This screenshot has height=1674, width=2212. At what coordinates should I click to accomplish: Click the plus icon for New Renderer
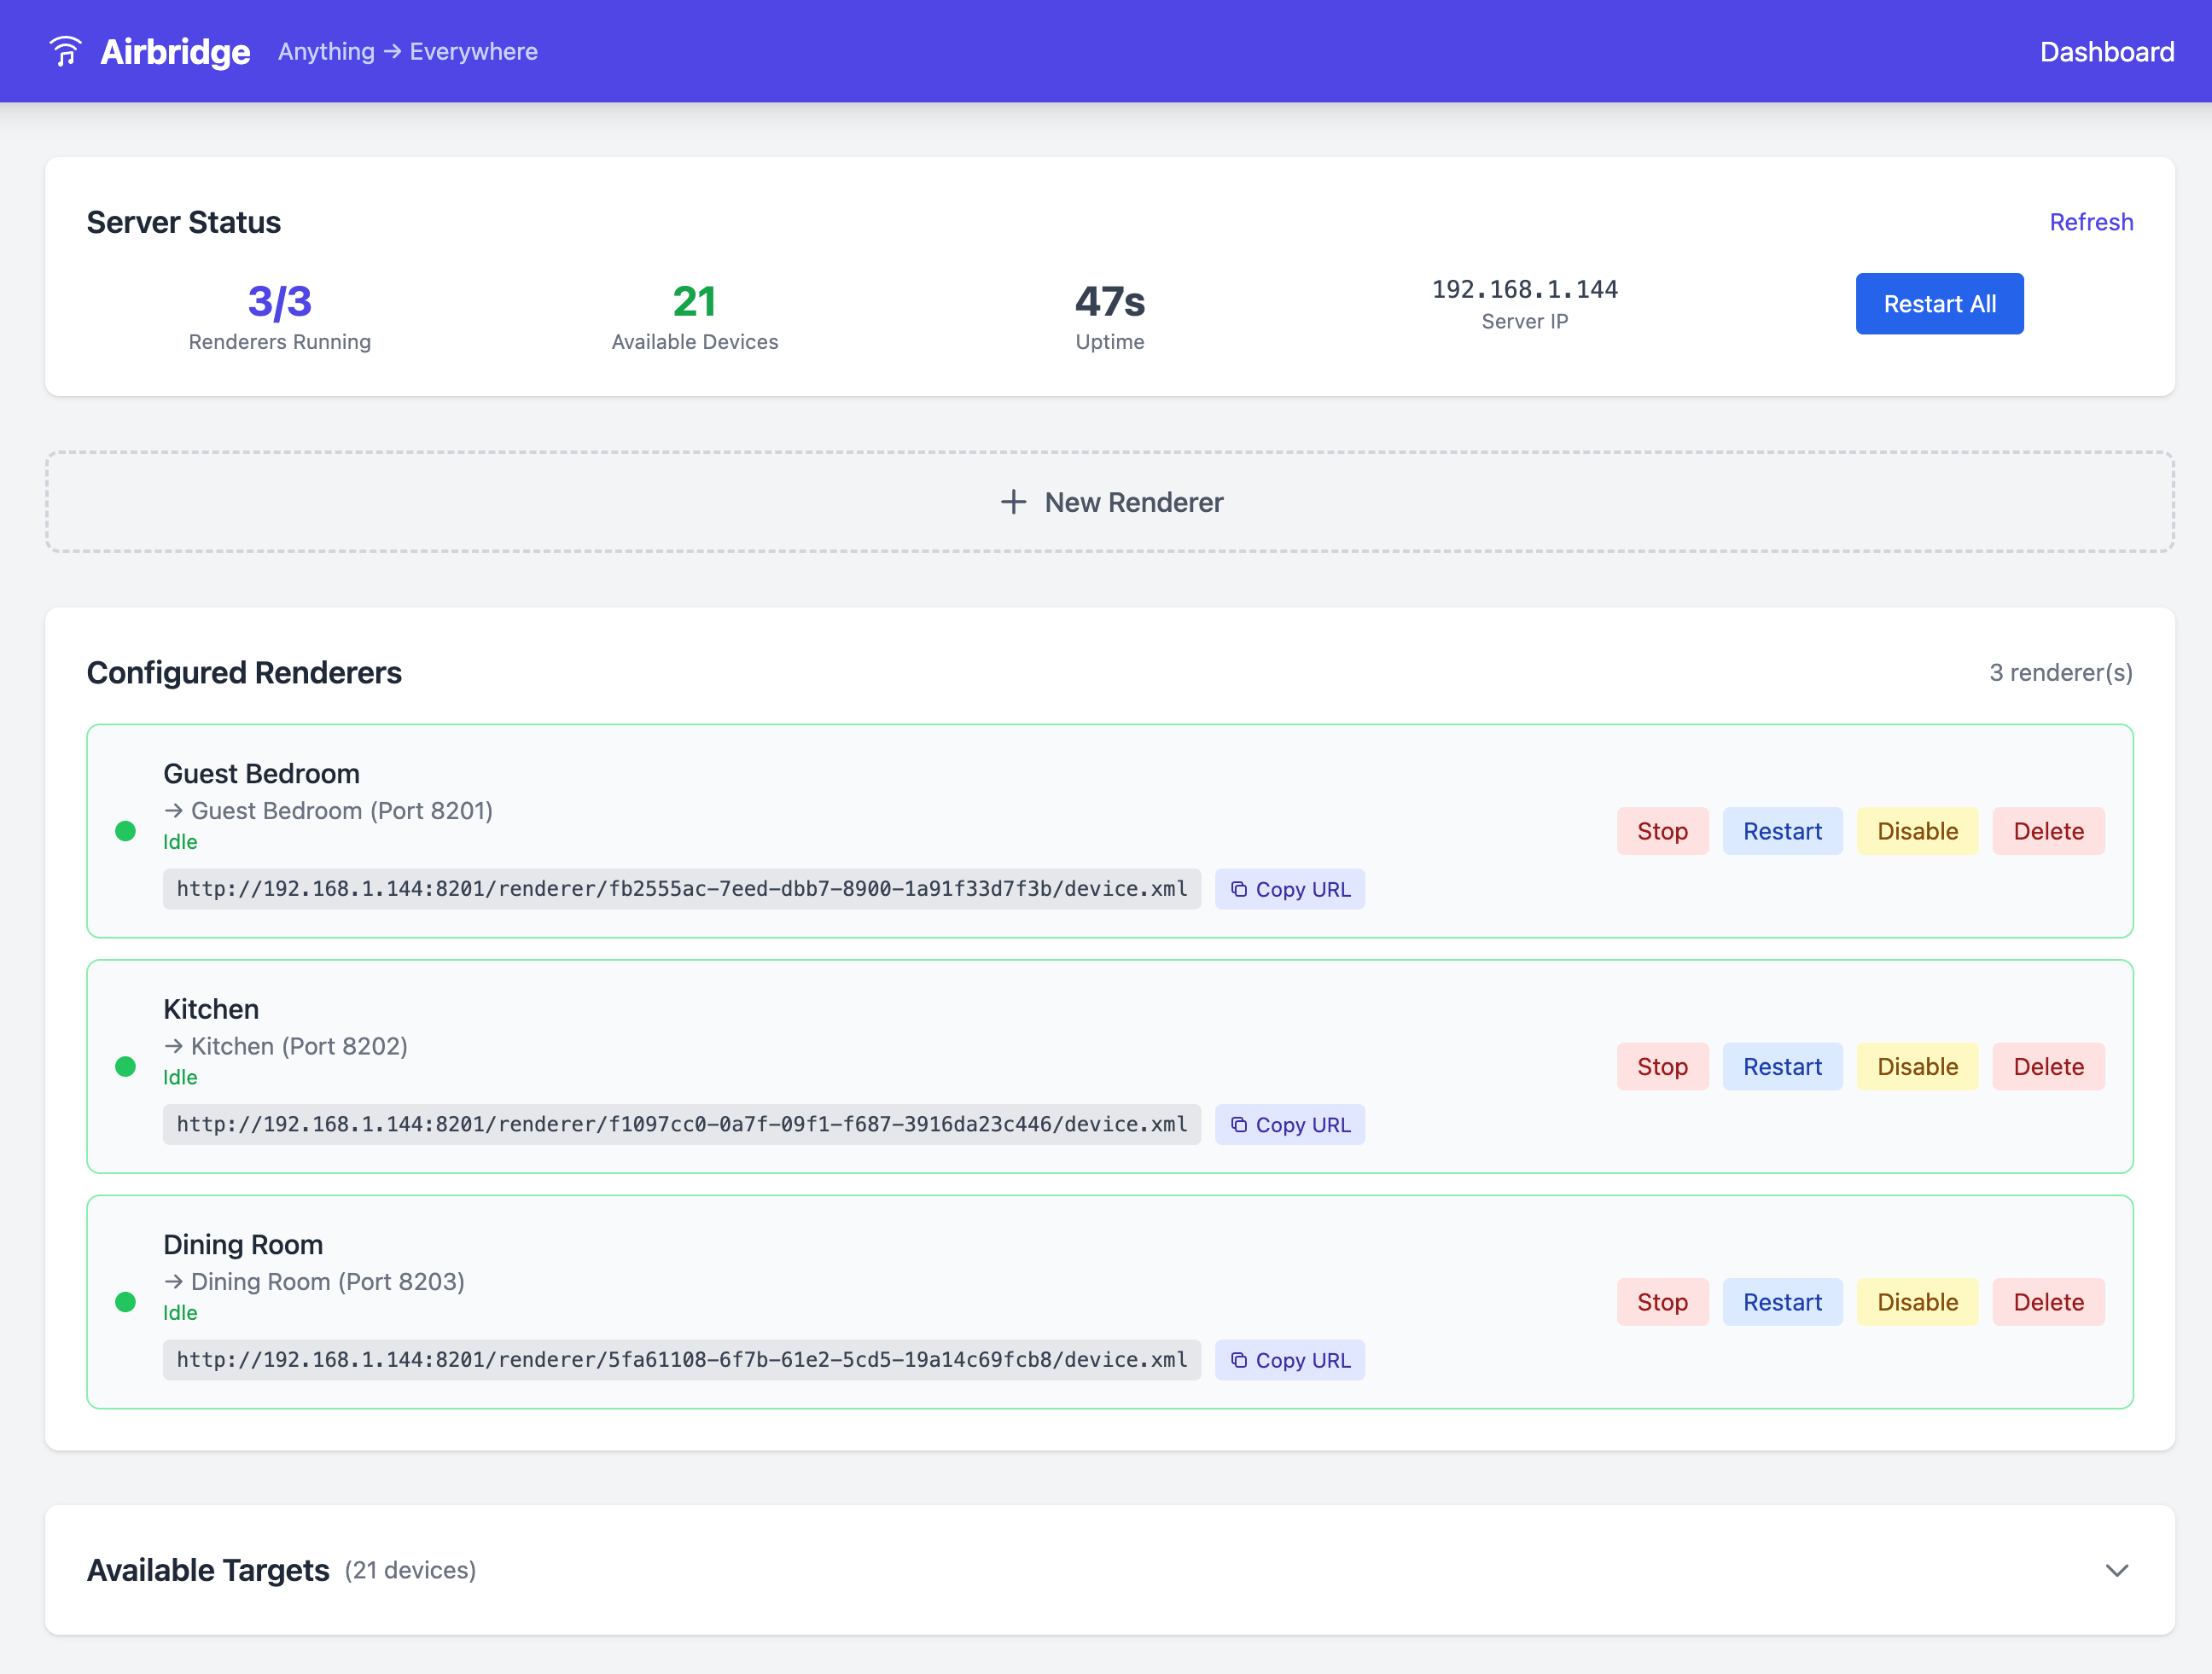coord(1013,502)
